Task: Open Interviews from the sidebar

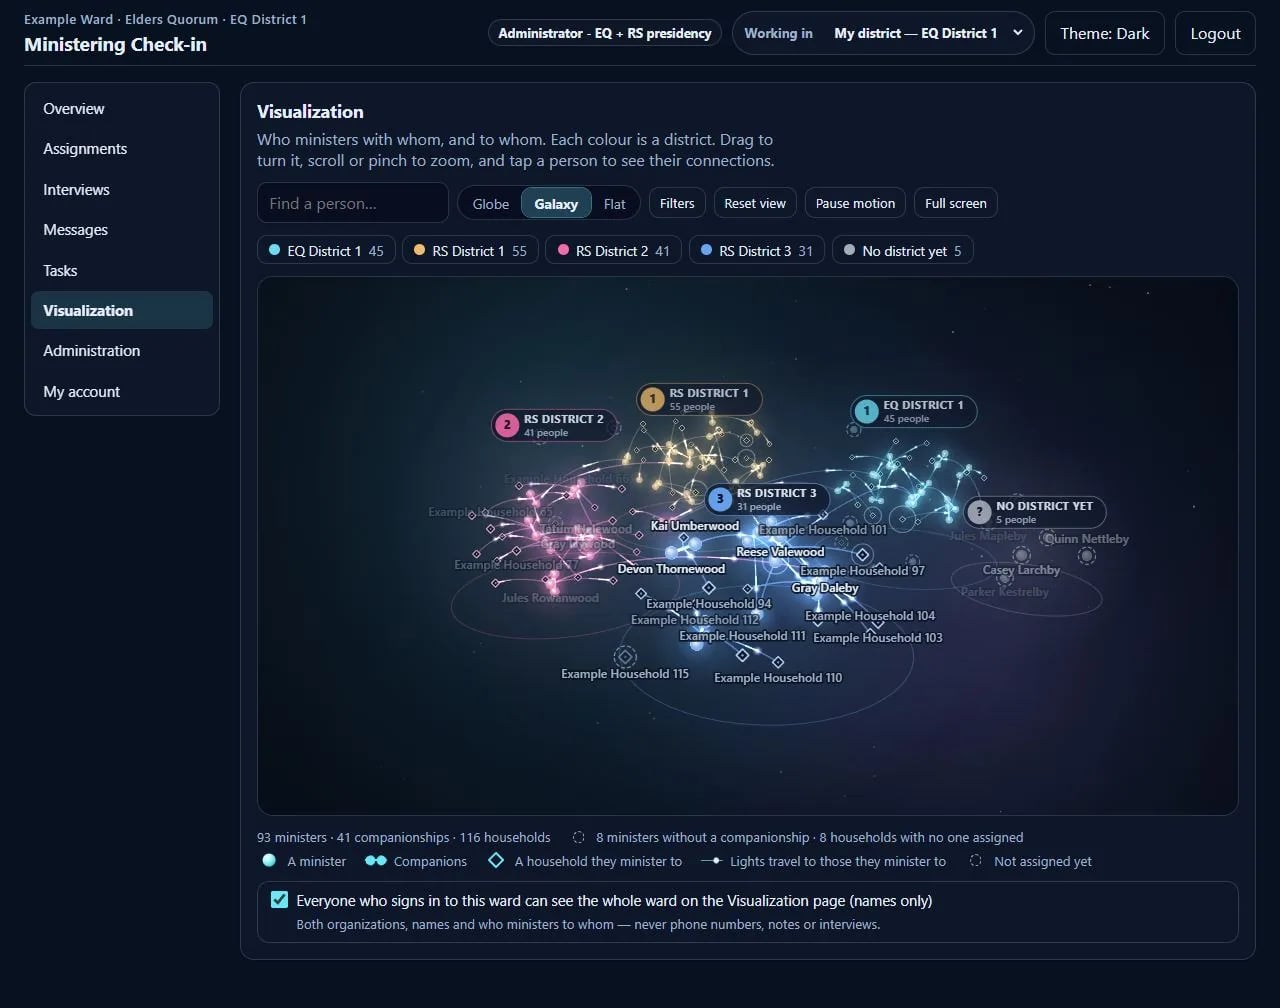Action: pyautogui.click(x=121, y=190)
